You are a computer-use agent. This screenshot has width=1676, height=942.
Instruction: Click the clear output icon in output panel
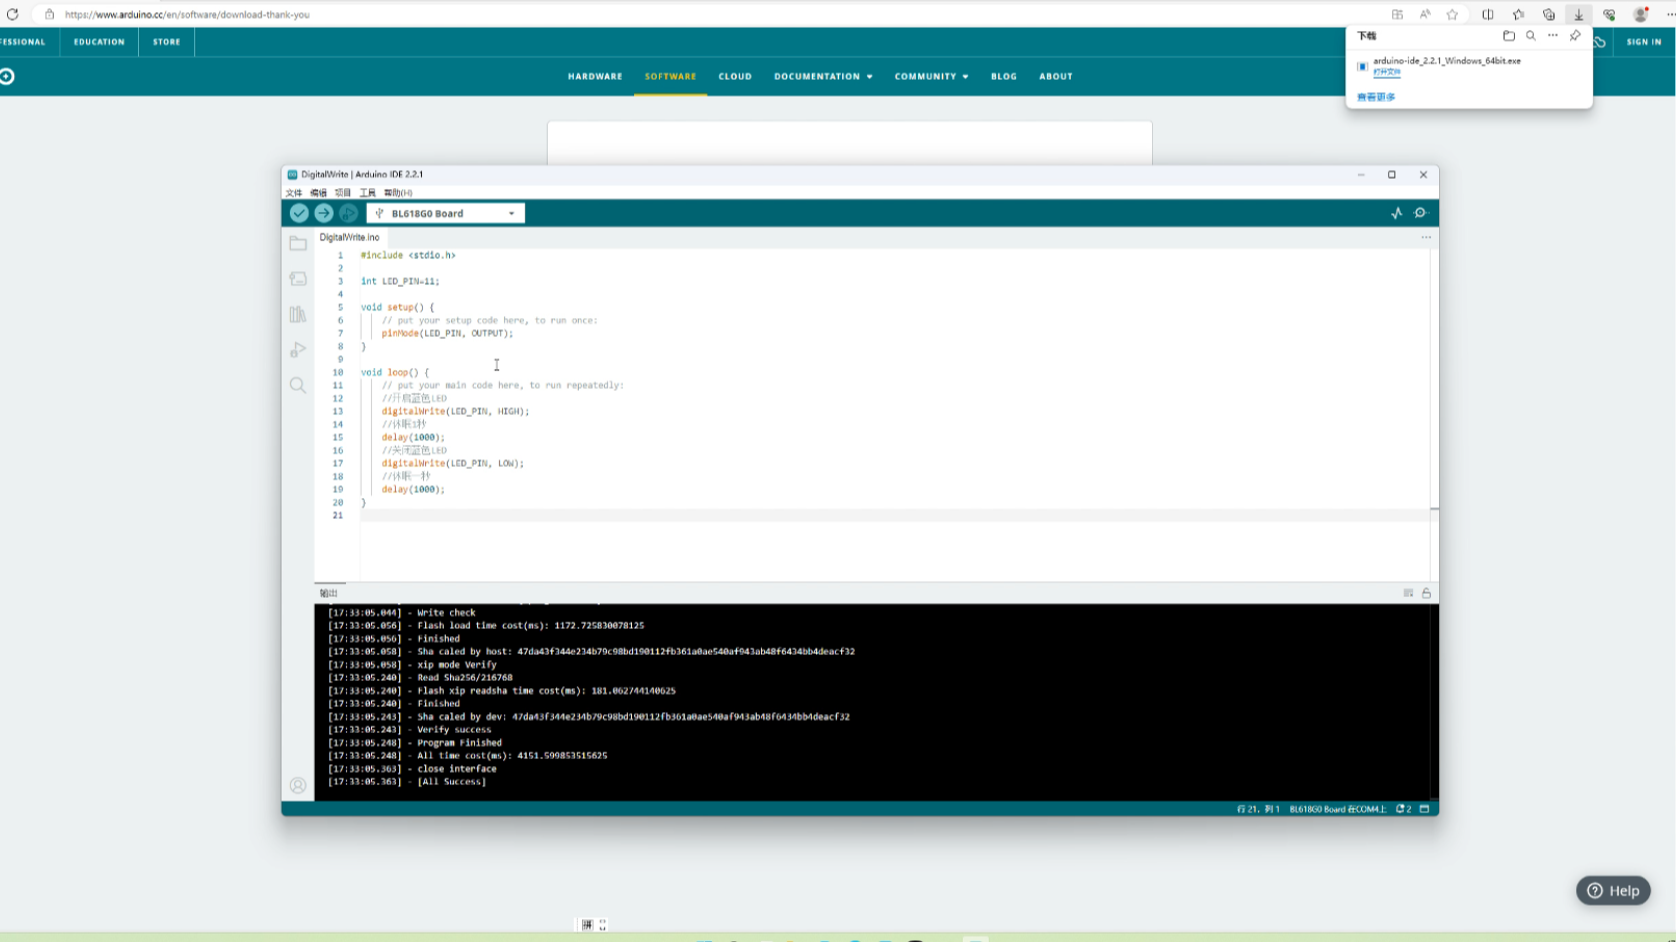[1408, 593]
